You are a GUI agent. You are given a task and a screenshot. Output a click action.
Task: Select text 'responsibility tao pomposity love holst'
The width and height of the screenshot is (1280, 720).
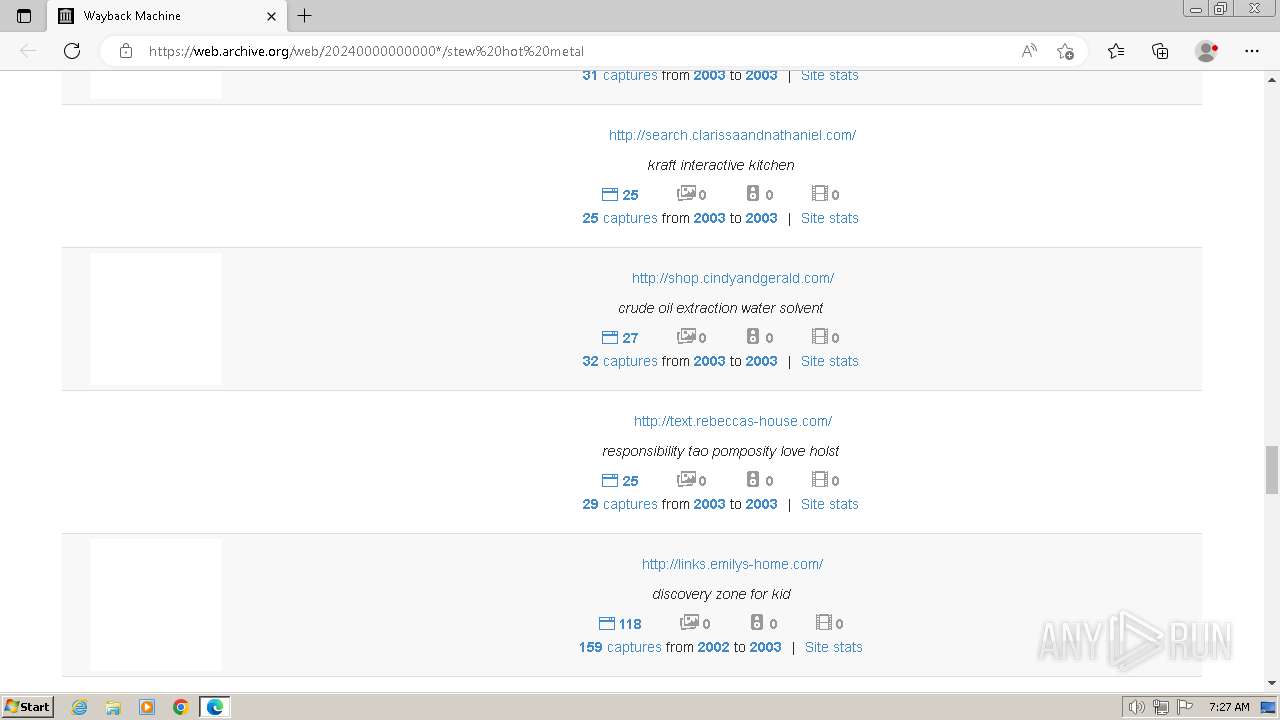(721, 451)
